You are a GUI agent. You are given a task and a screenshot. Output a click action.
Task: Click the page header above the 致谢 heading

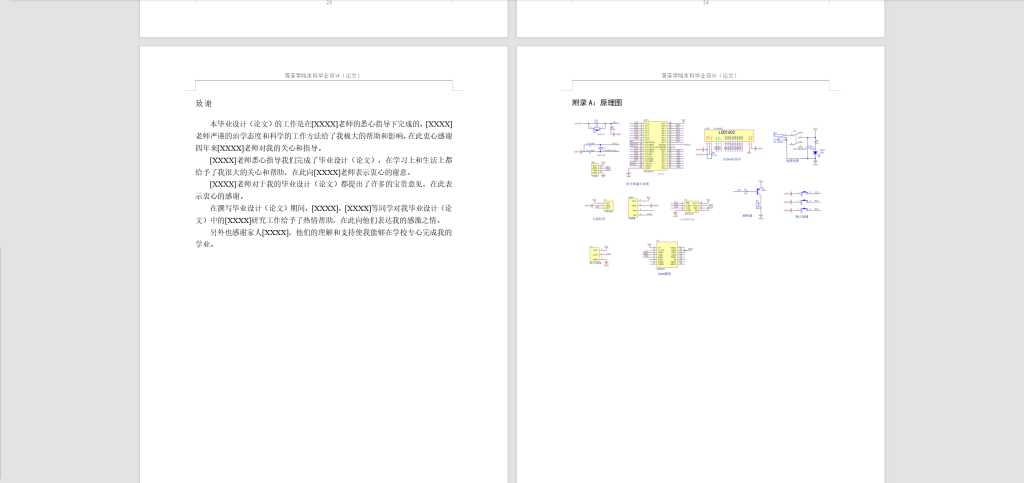[x=323, y=76]
